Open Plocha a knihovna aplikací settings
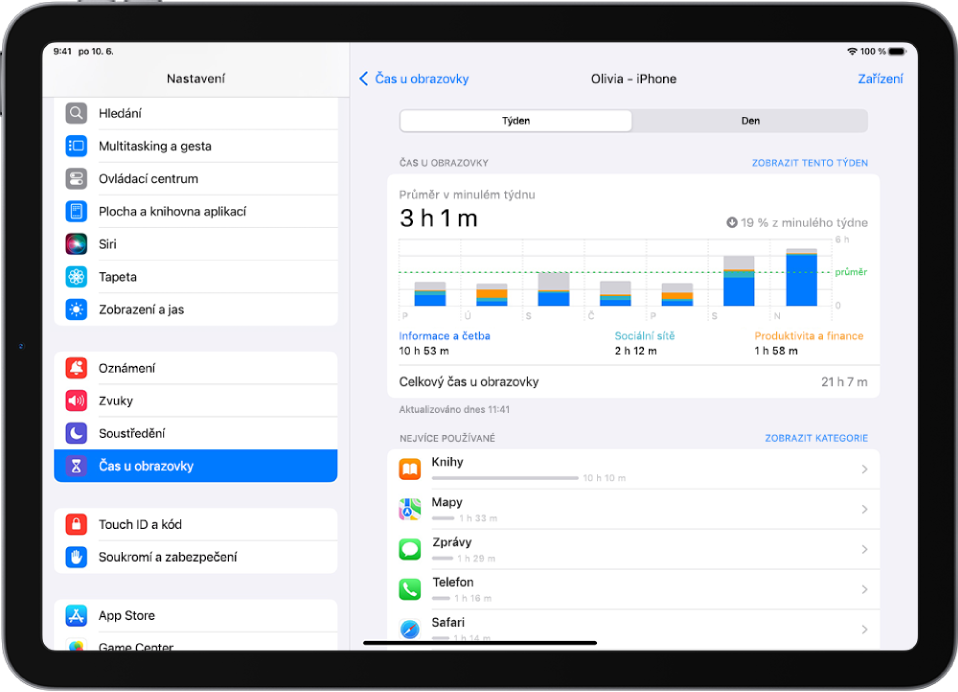The width and height of the screenshot is (958, 692). coord(196,211)
